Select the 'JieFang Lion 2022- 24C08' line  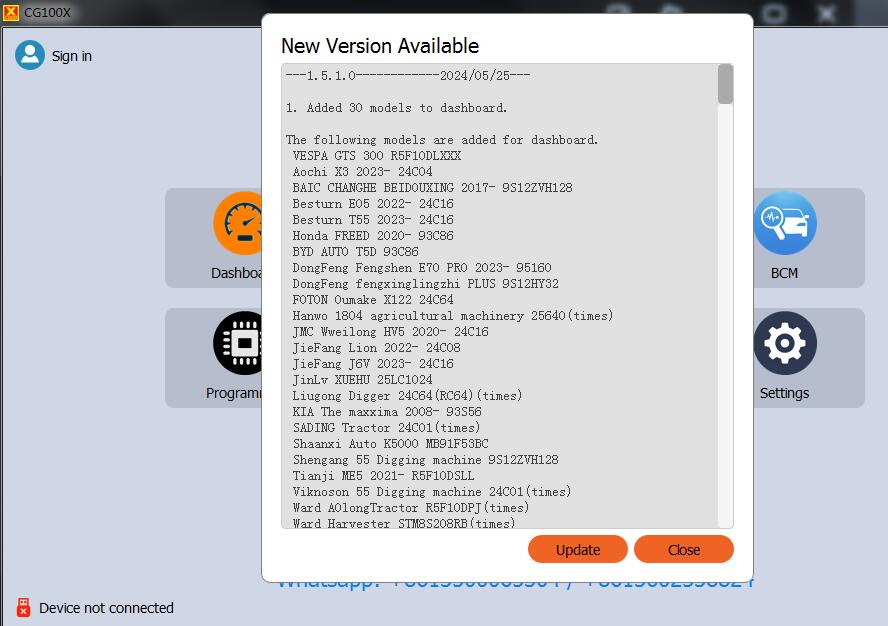[x=377, y=347]
